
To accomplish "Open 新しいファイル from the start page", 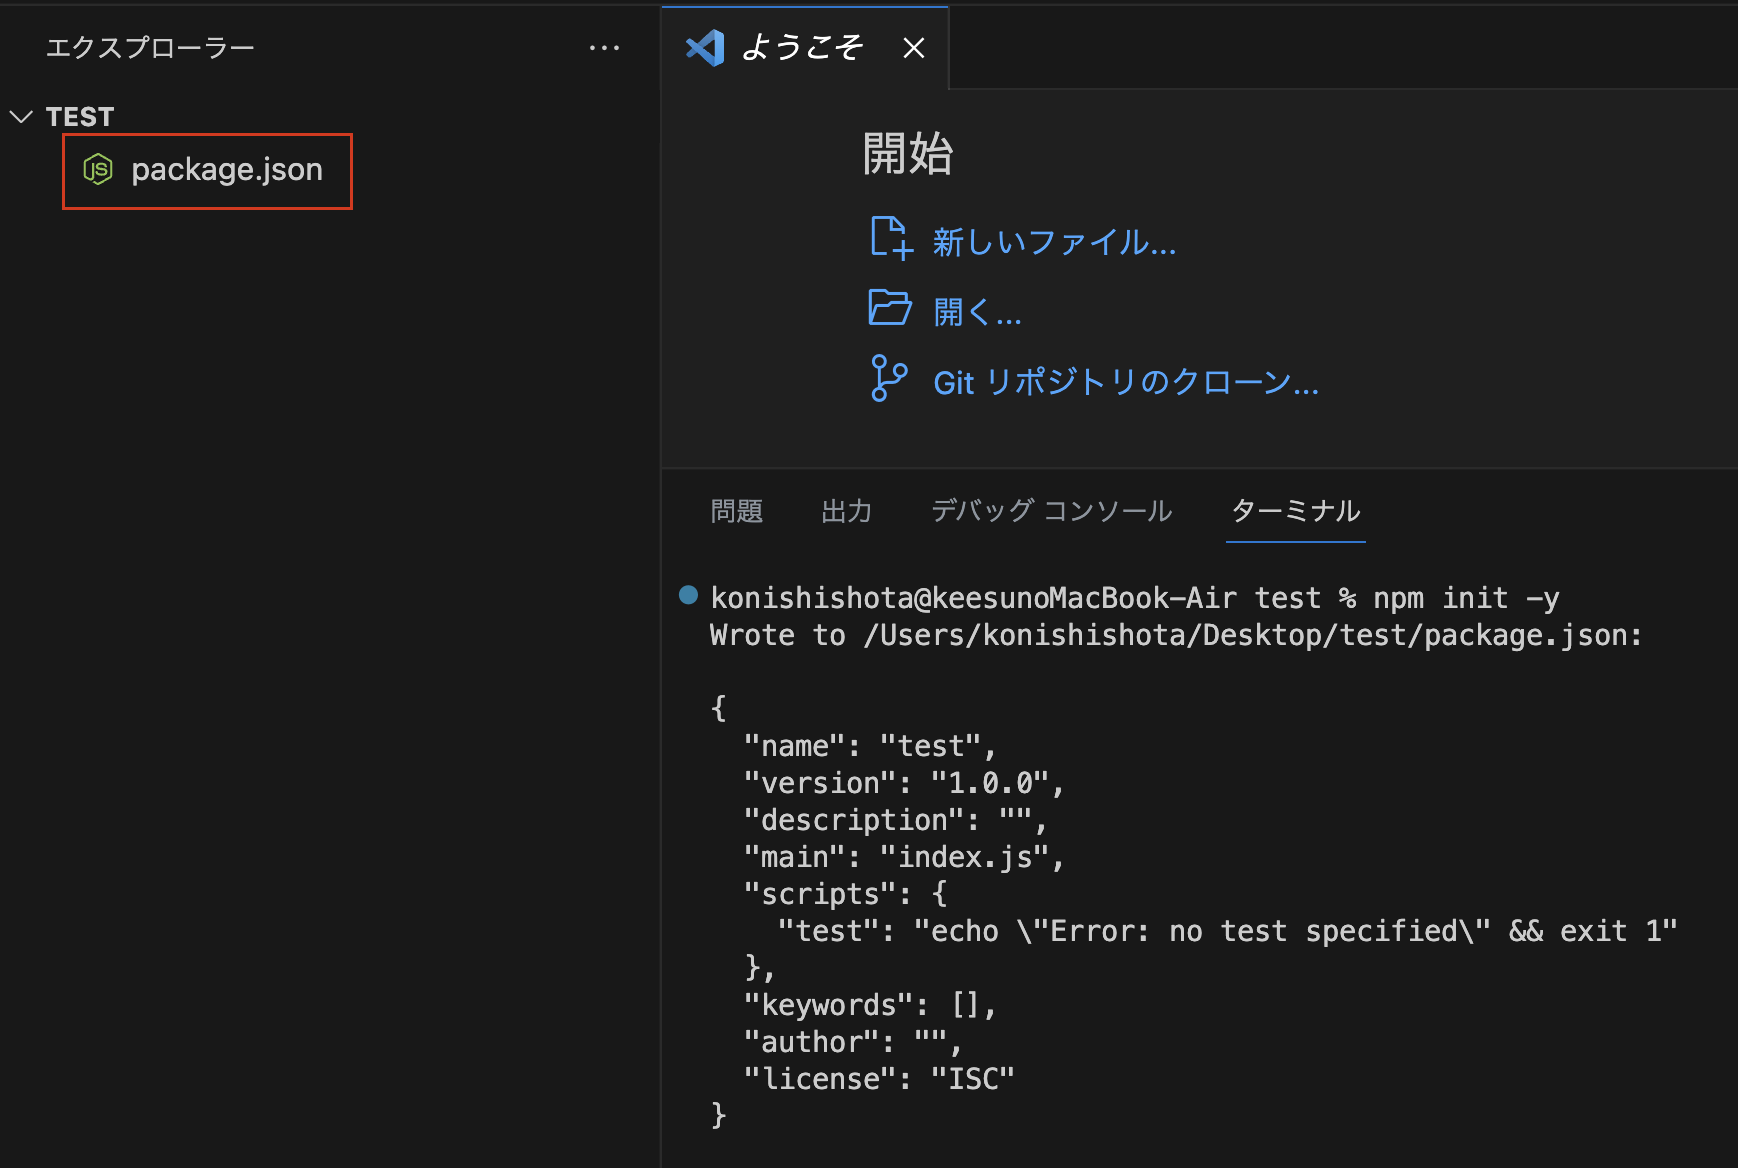I will tap(1053, 241).
